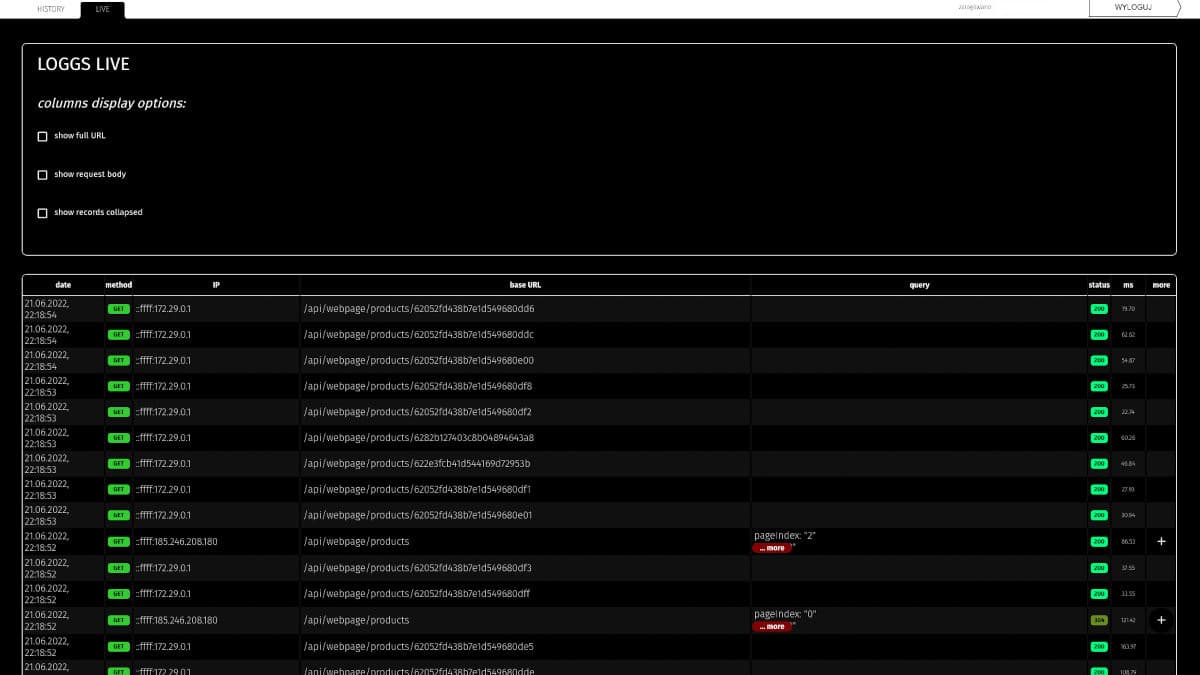Switch to the HISTORY tab

point(49,9)
